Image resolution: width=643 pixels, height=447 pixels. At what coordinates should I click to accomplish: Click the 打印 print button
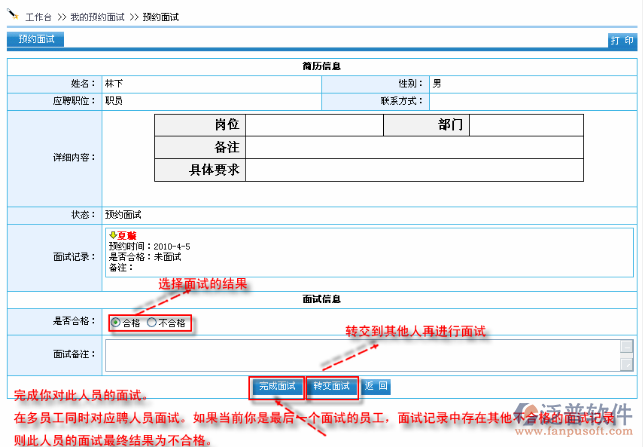pos(622,41)
